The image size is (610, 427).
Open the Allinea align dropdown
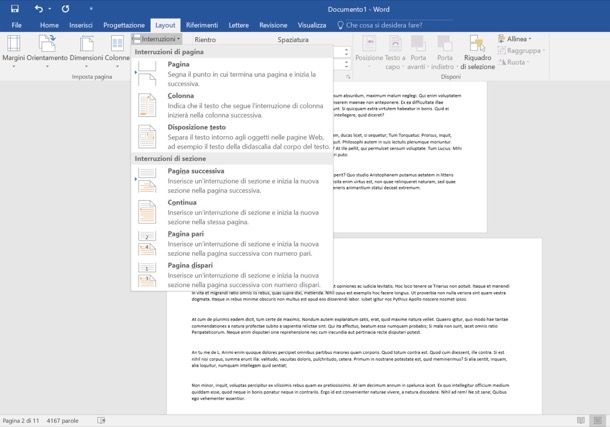[515, 39]
